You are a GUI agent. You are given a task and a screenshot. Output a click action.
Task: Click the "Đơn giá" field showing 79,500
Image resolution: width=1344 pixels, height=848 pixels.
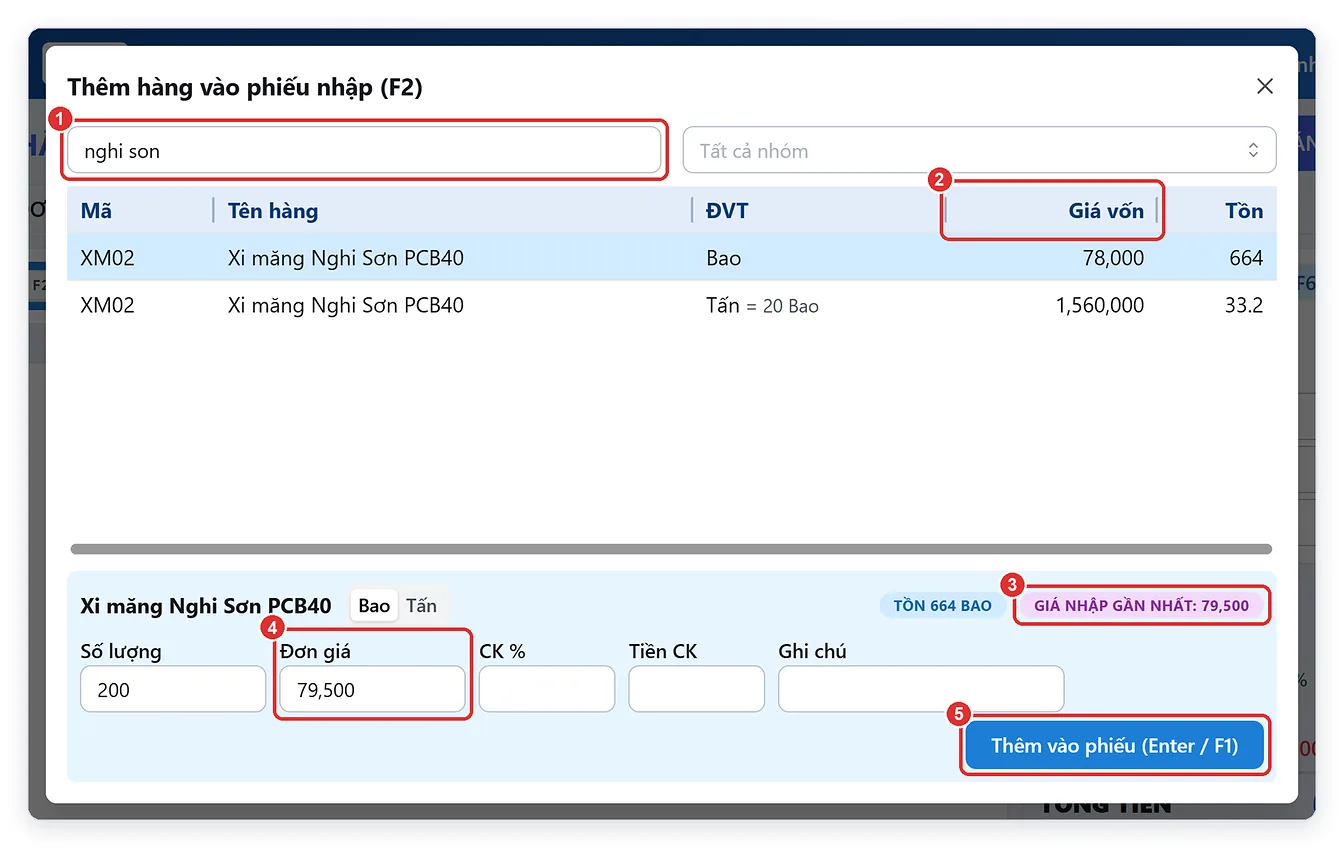tap(372, 689)
